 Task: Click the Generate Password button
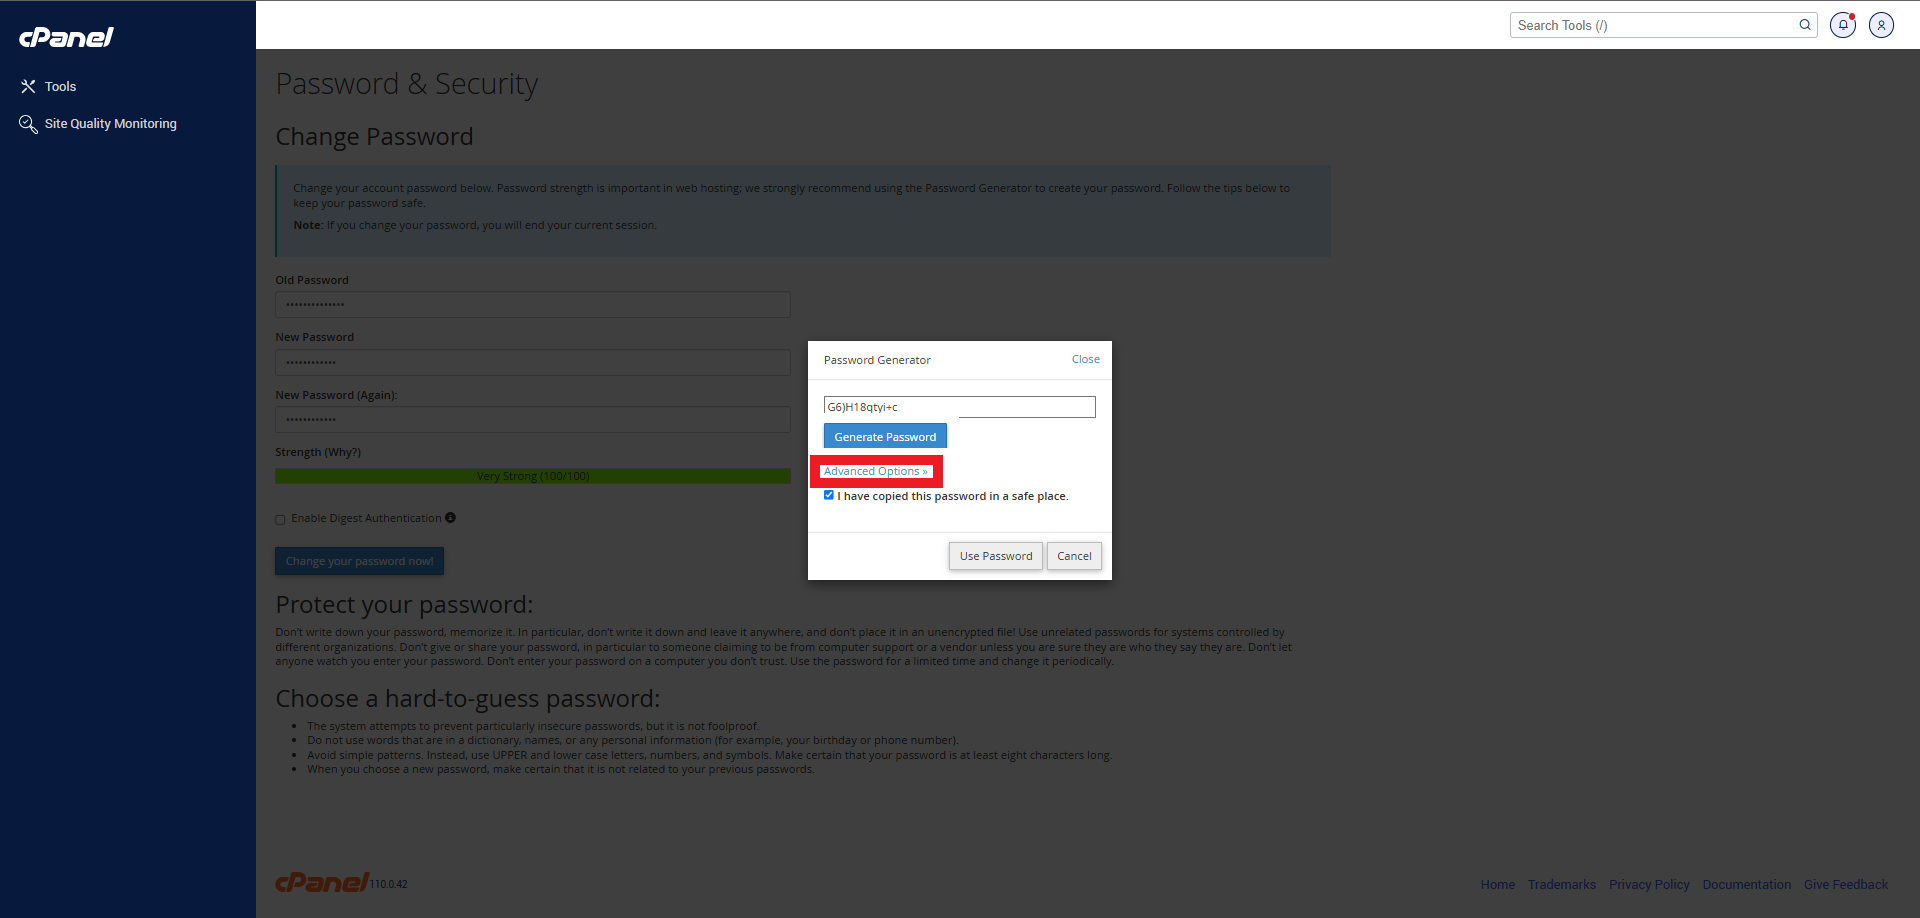(x=885, y=437)
